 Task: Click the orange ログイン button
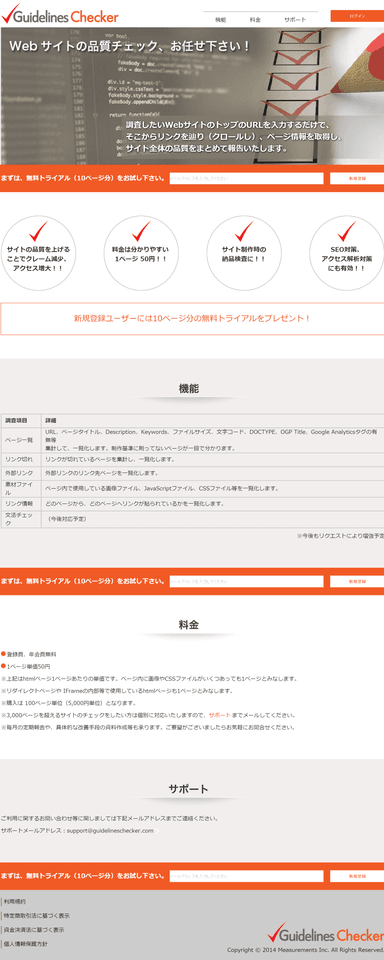[357, 16]
